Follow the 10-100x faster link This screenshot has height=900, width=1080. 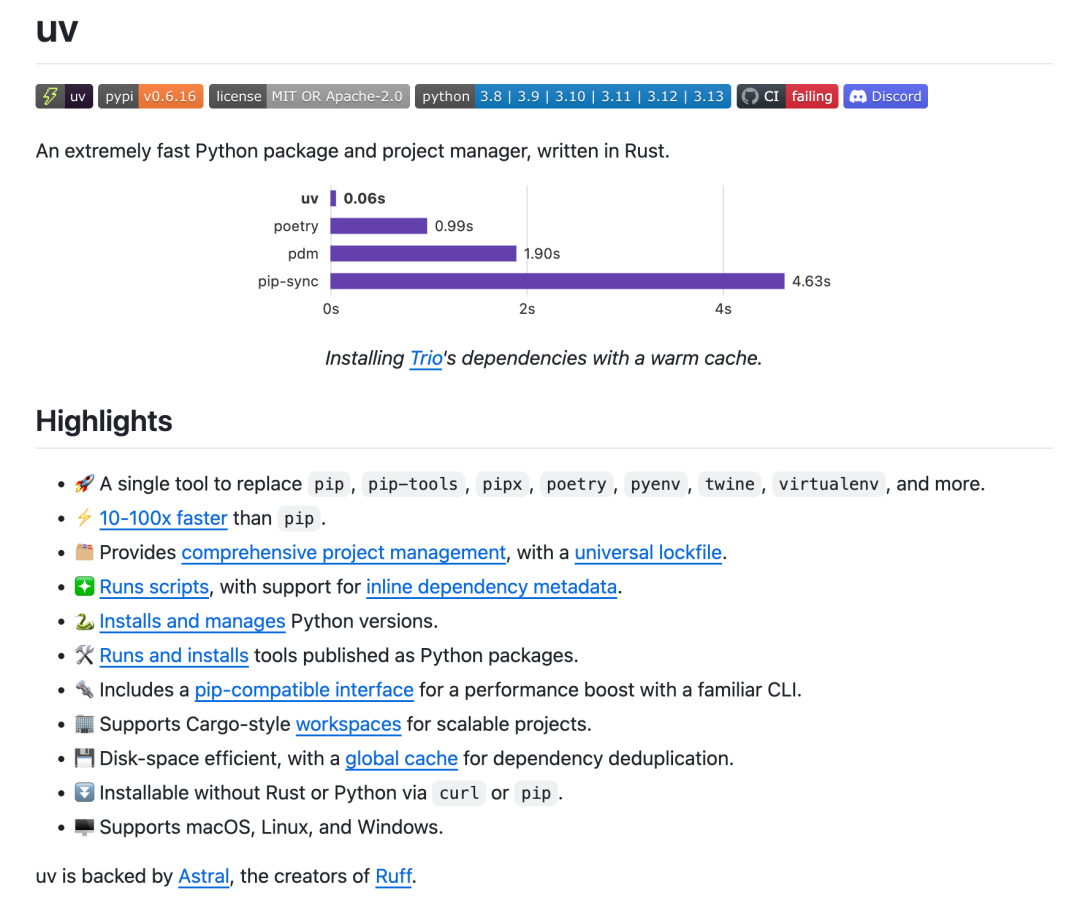[163, 518]
